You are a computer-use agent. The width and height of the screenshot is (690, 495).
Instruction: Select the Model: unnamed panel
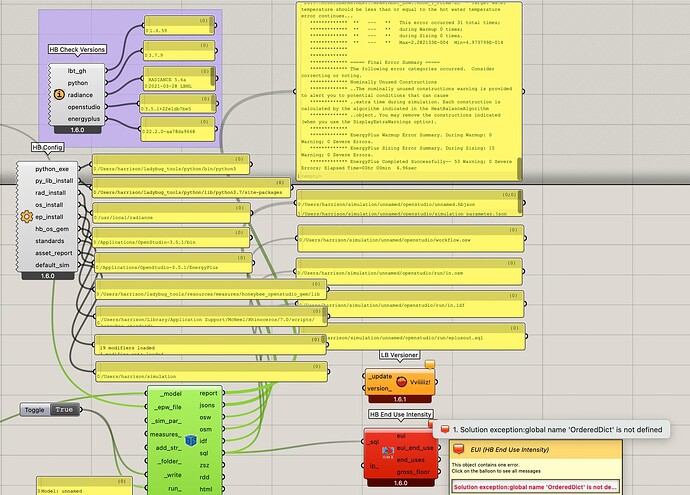tap(84, 486)
